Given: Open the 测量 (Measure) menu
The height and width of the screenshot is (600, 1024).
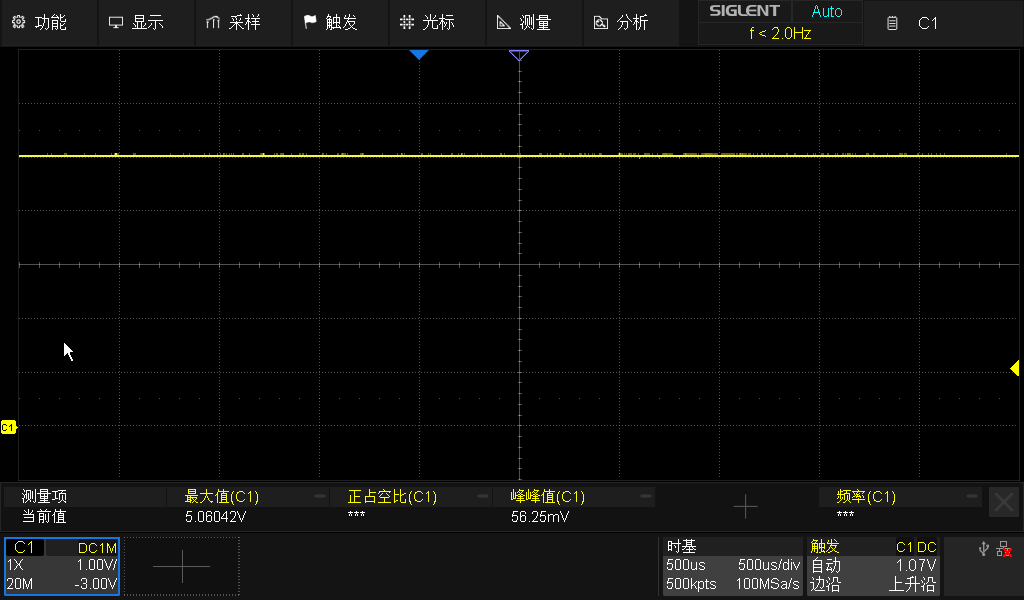Looking at the screenshot, I should coord(534,23).
